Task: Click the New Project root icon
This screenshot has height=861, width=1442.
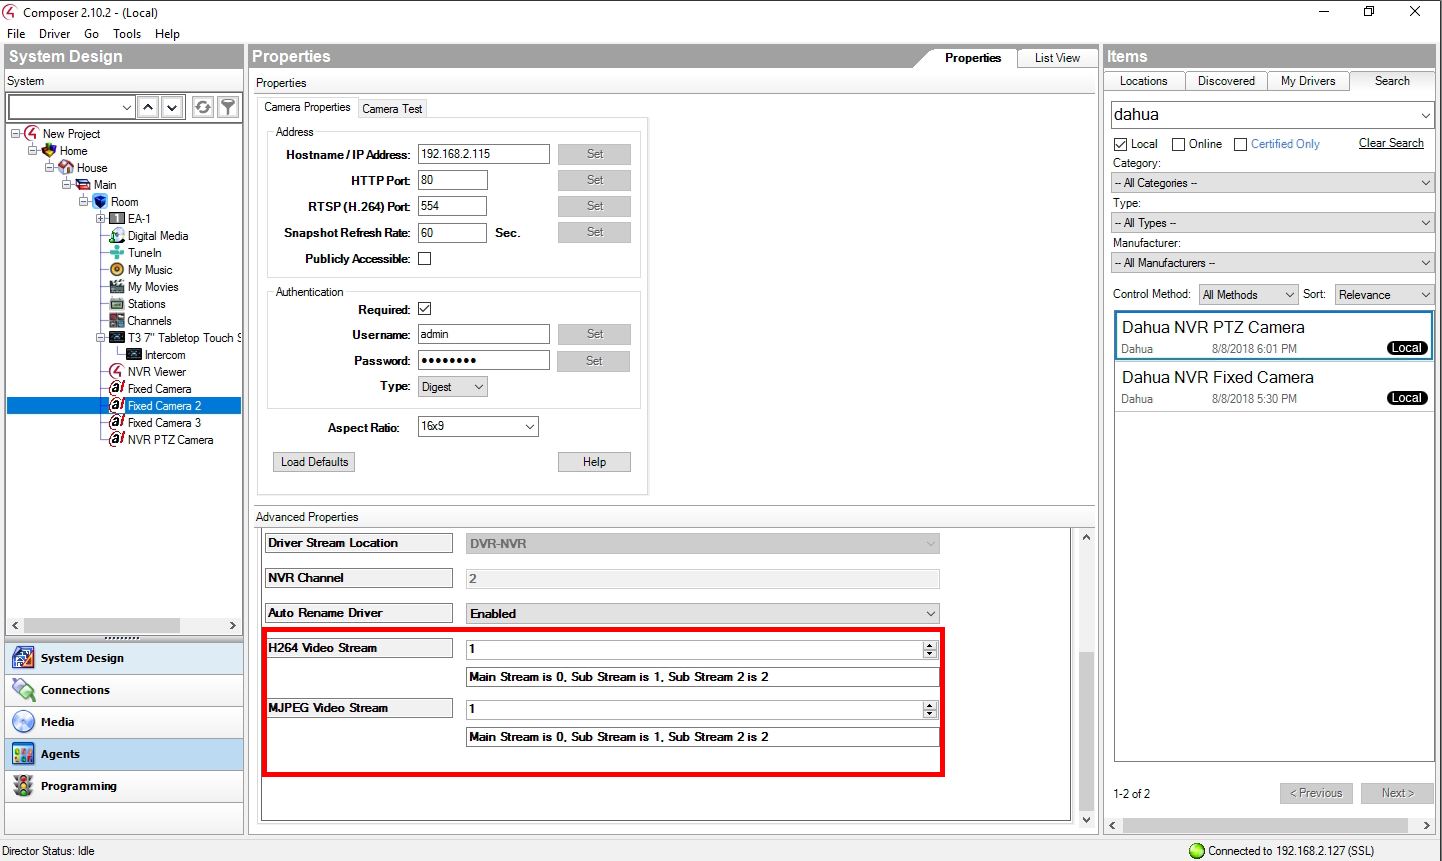Action: pos(32,134)
